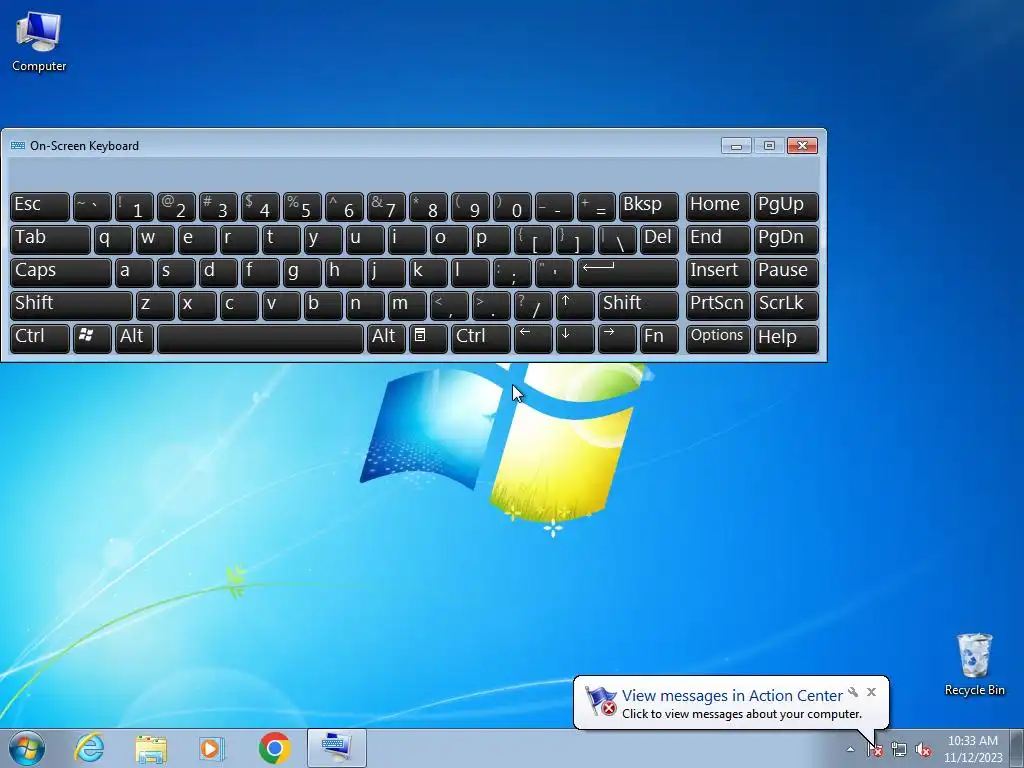Click the Help key
This screenshot has height=768, width=1024.
click(786, 338)
